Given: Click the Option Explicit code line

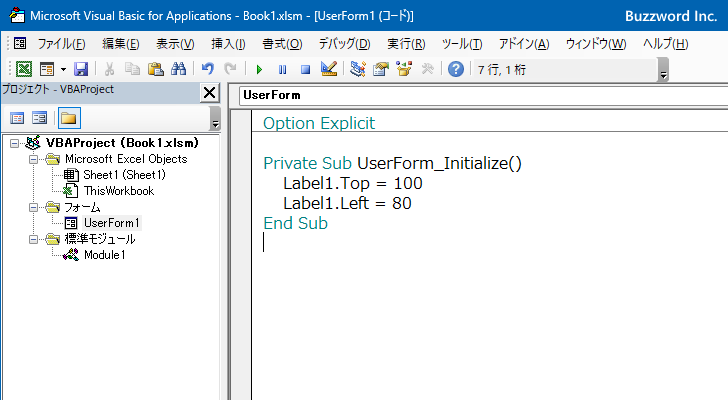Looking at the screenshot, I should click(x=318, y=123).
